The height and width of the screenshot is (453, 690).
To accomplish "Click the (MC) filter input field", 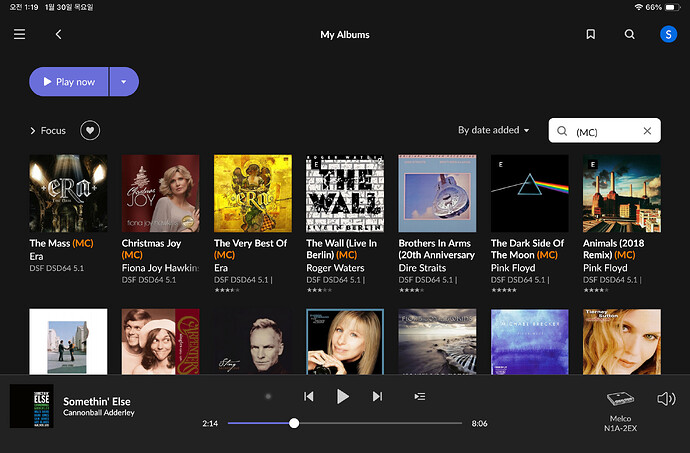I will pos(604,131).
